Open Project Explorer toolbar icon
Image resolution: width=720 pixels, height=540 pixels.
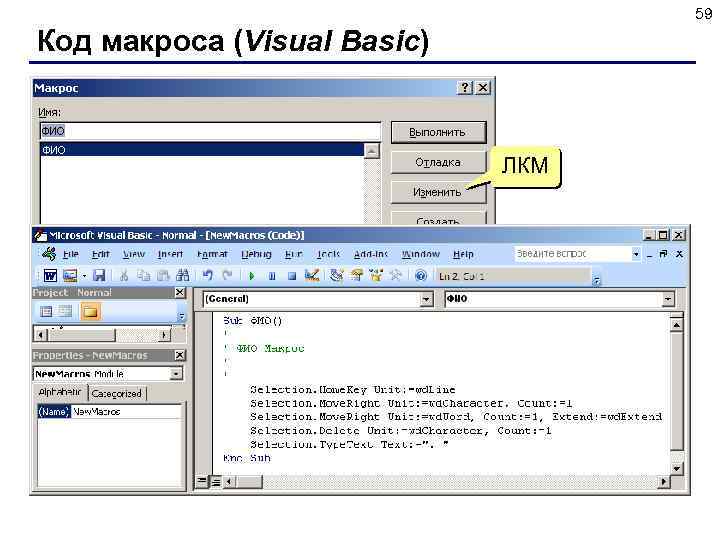[337, 276]
